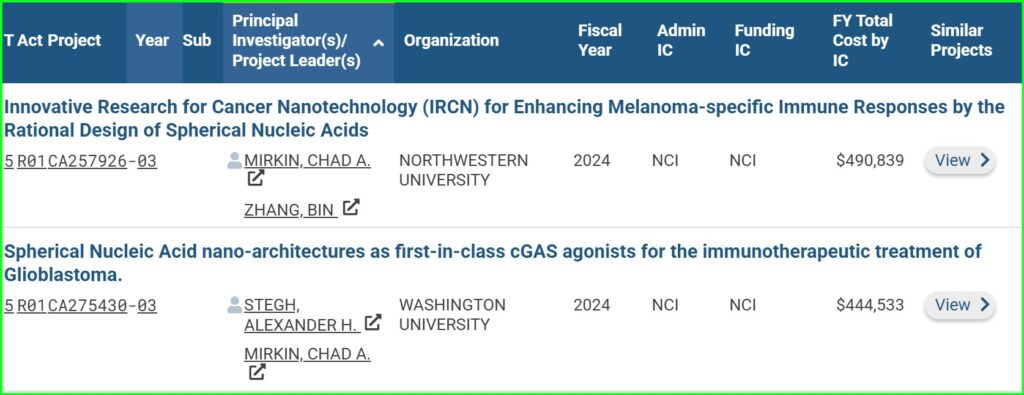Click person icon beside MIRKIN in first row
The width and height of the screenshot is (1024, 395).
(234, 161)
